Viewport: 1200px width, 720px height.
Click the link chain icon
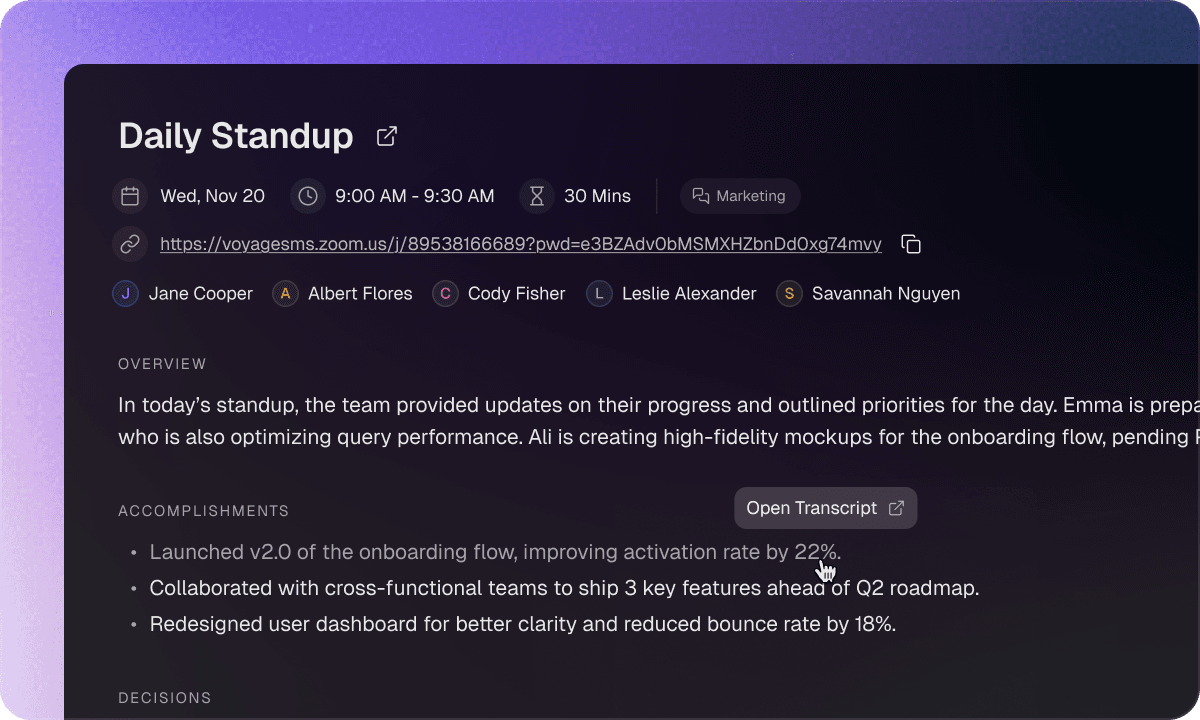tap(130, 244)
